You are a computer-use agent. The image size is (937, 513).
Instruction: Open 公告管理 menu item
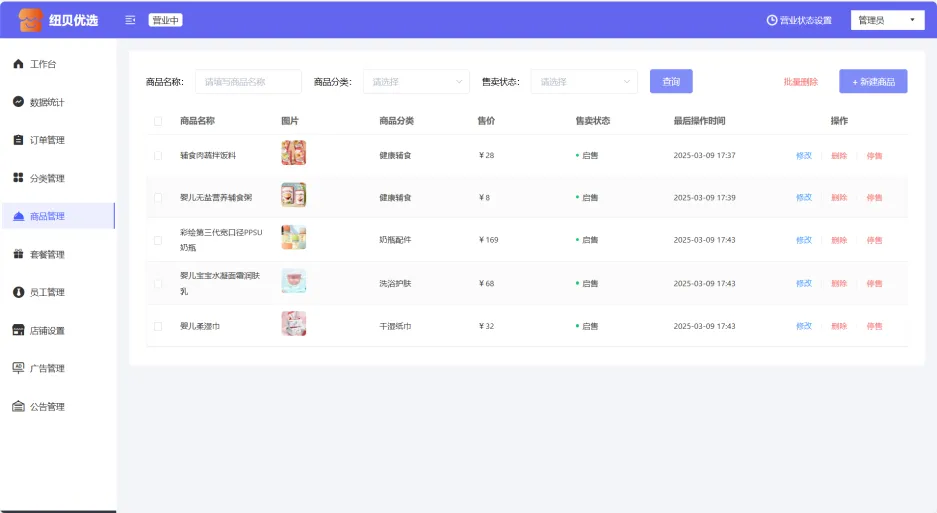point(47,406)
